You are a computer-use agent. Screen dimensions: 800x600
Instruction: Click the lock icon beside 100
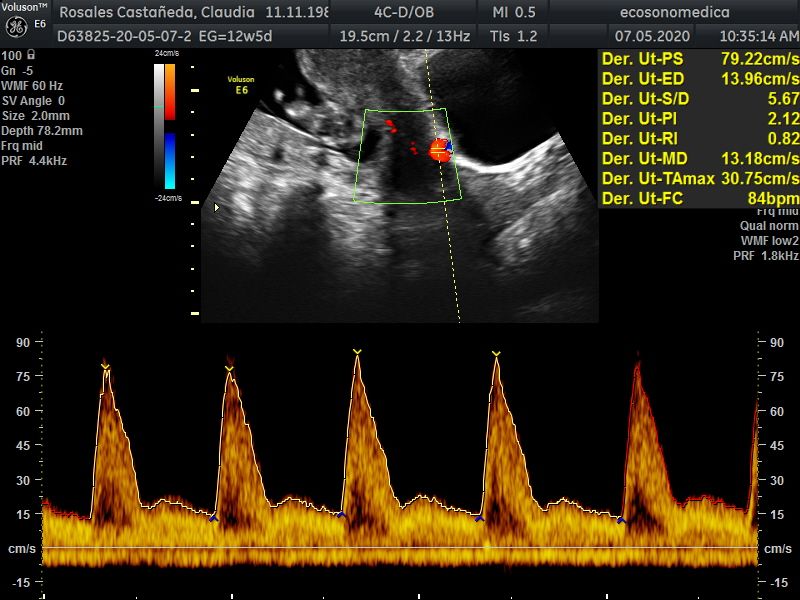pyautogui.click(x=35, y=55)
